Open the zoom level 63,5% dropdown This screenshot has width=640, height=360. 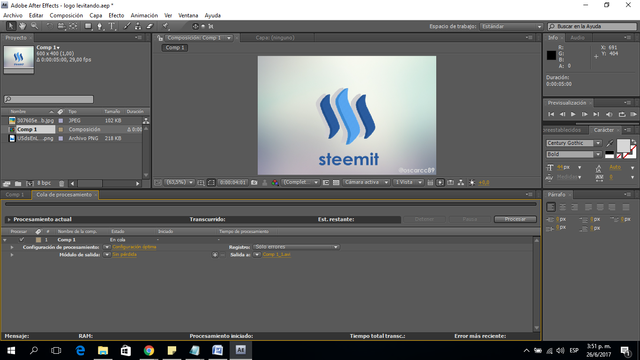click(x=180, y=182)
